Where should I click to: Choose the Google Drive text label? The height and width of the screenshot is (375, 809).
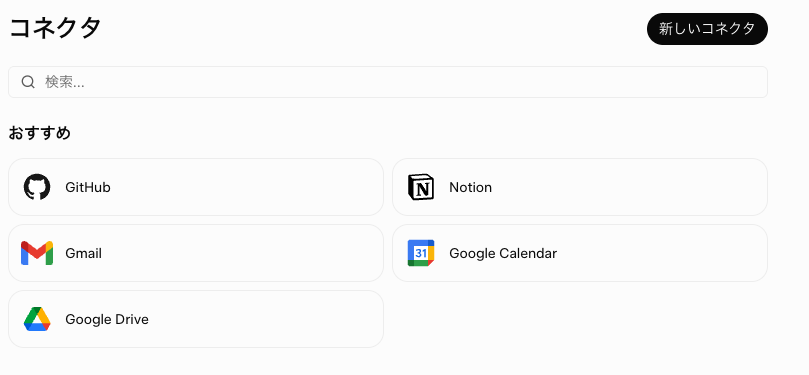pyautogui.click(x=107, y=319)
